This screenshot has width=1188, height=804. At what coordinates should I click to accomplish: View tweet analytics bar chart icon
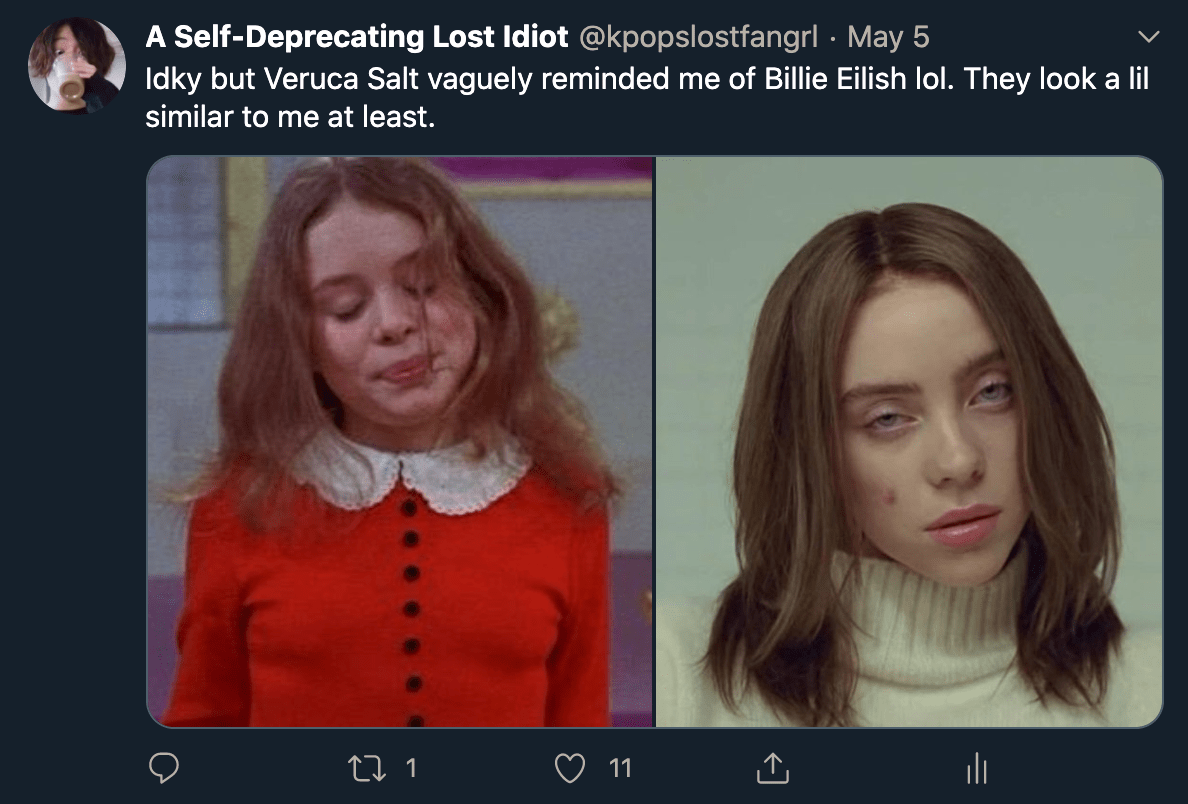point(976,768)
